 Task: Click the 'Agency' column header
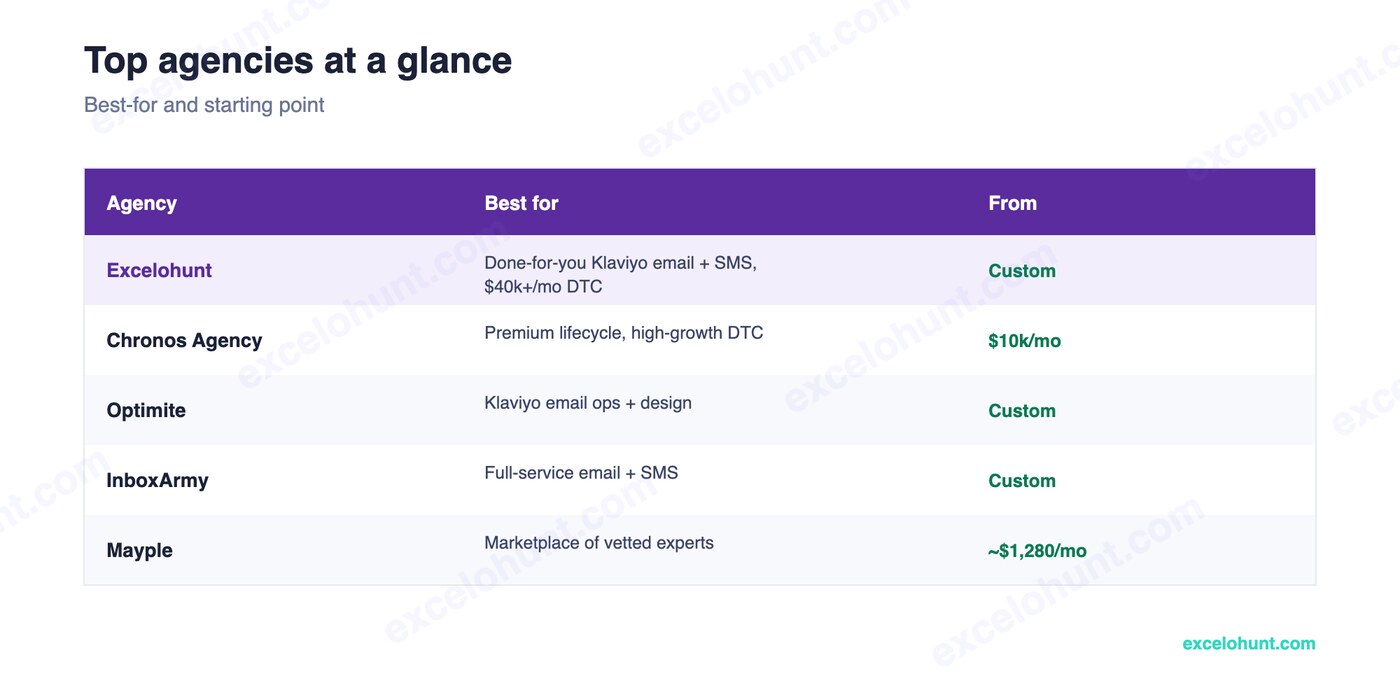(x=142, y=203)
